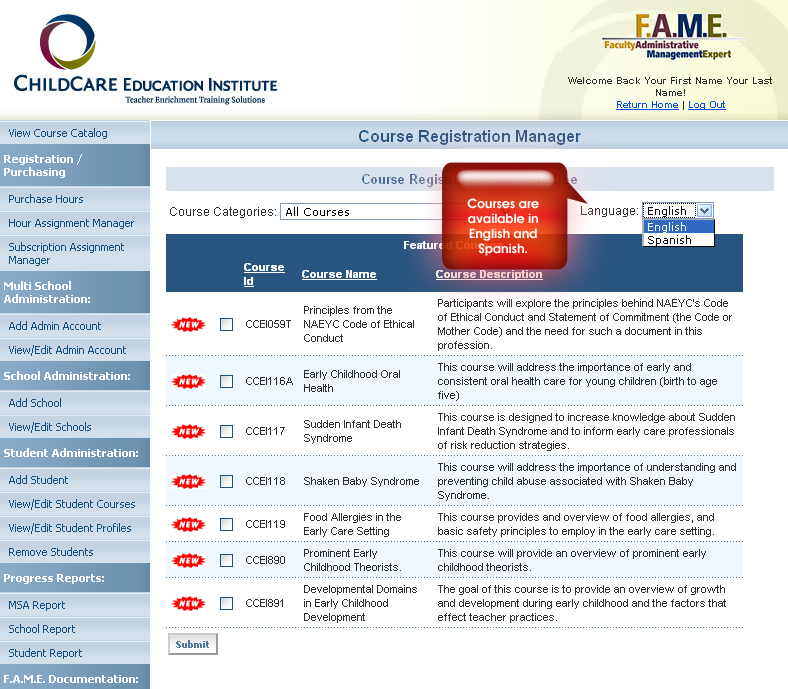Check the box for course CCEI059T

227,325
